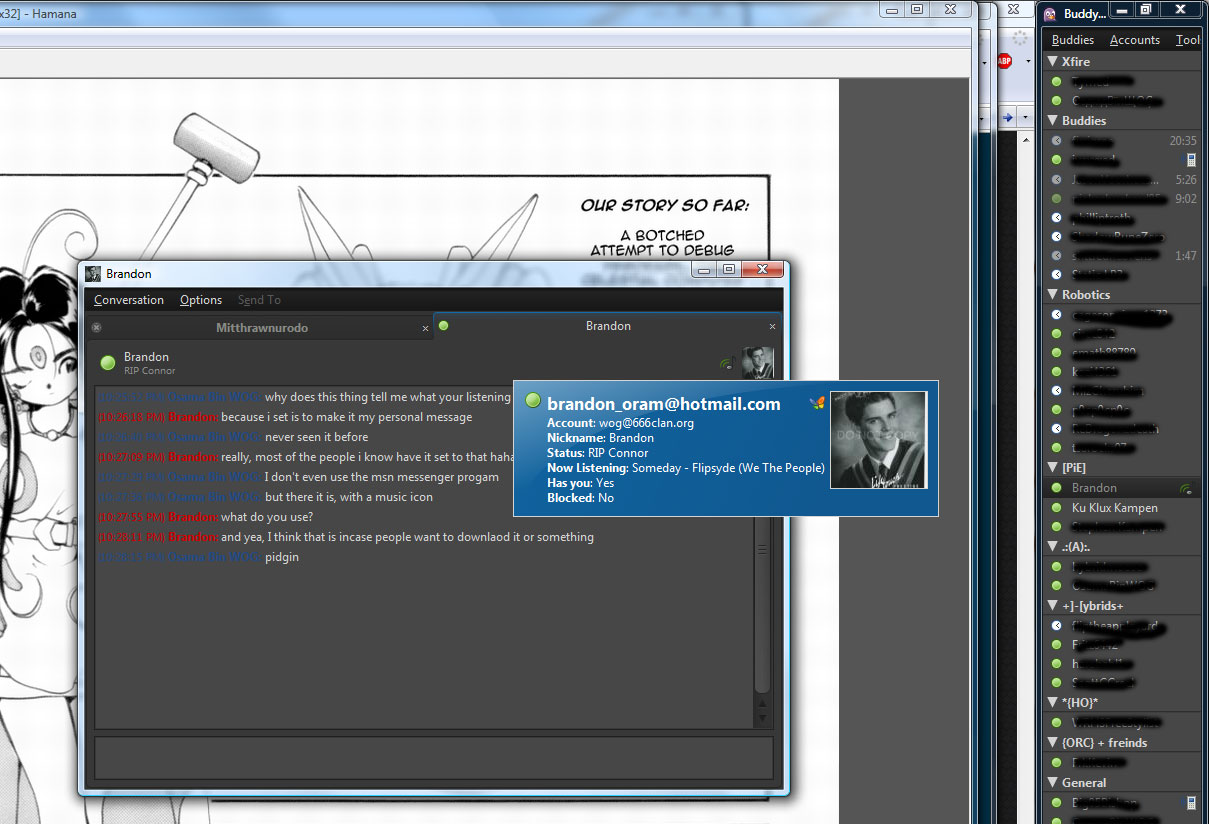Collapse the [PiE] group
The image size is (1209, 824).
tap(1052, 467)
